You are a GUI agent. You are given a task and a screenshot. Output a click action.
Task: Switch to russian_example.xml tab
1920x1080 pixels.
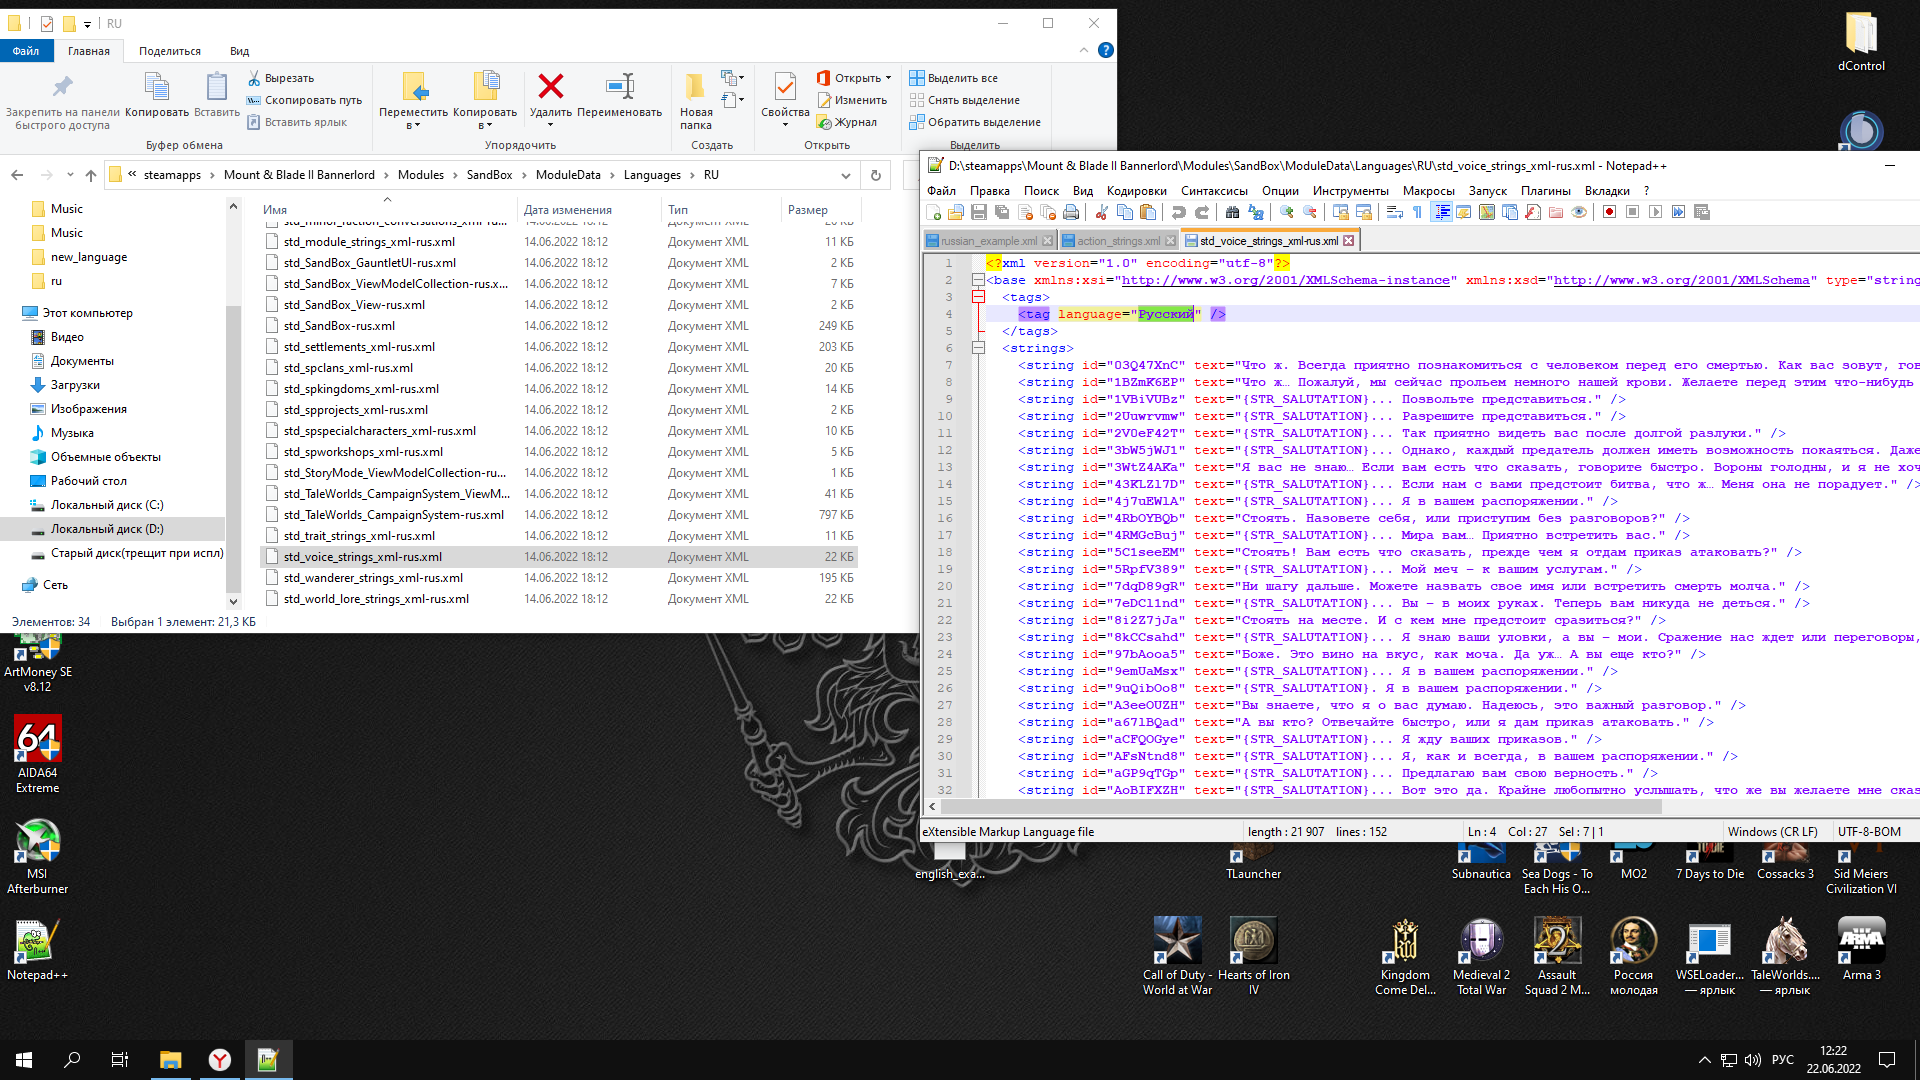pyautogui.click(x=988, y=241)
